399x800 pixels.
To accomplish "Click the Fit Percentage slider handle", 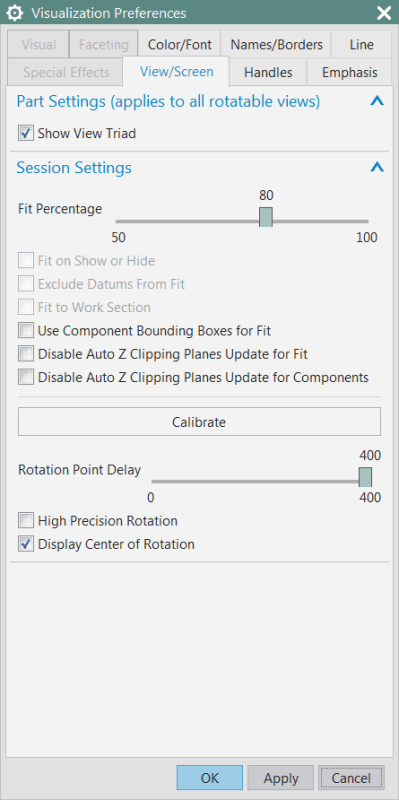I will (x=266, y=217).
